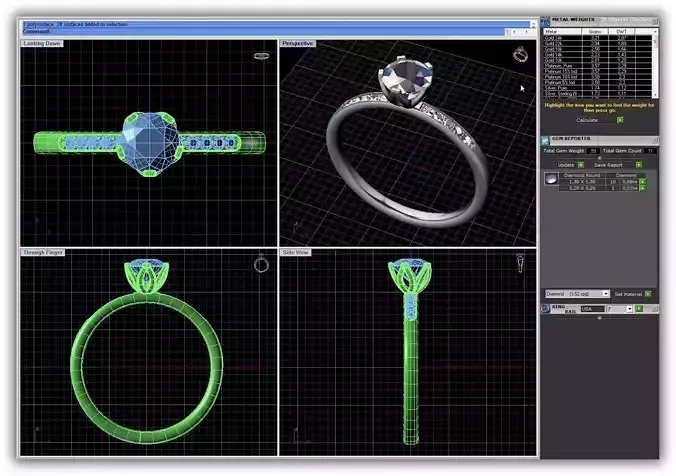Click the Total Gem Weight value field
676x476 pixels.
click(593, 150)
